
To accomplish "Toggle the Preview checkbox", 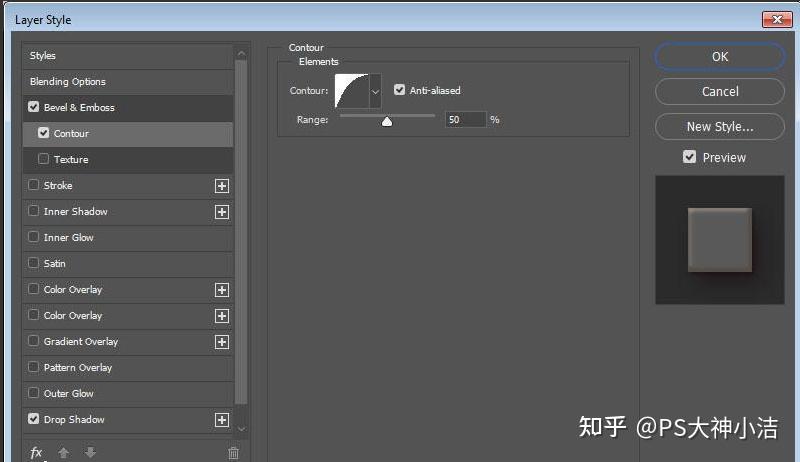I will pyautogui.click(x=689, y=157).
